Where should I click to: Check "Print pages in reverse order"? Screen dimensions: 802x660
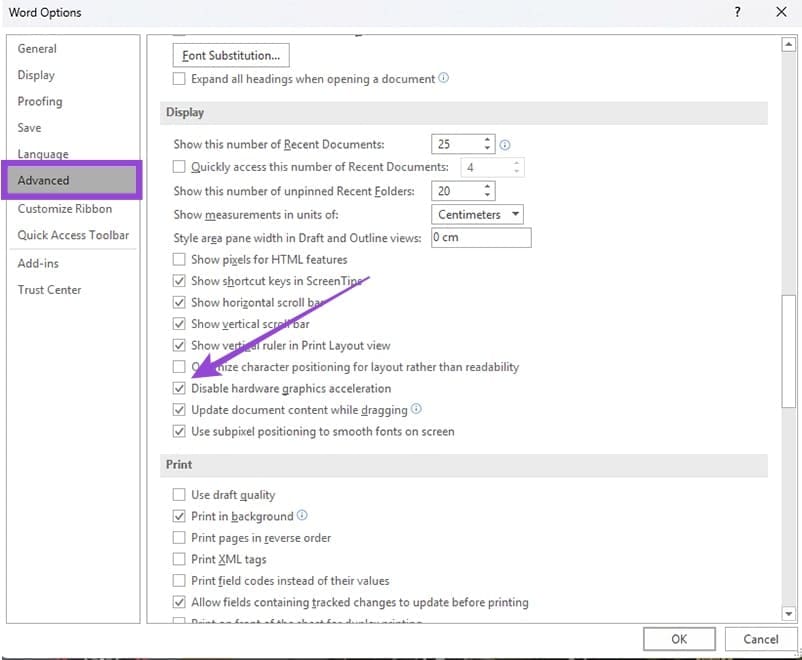point(179,537)
